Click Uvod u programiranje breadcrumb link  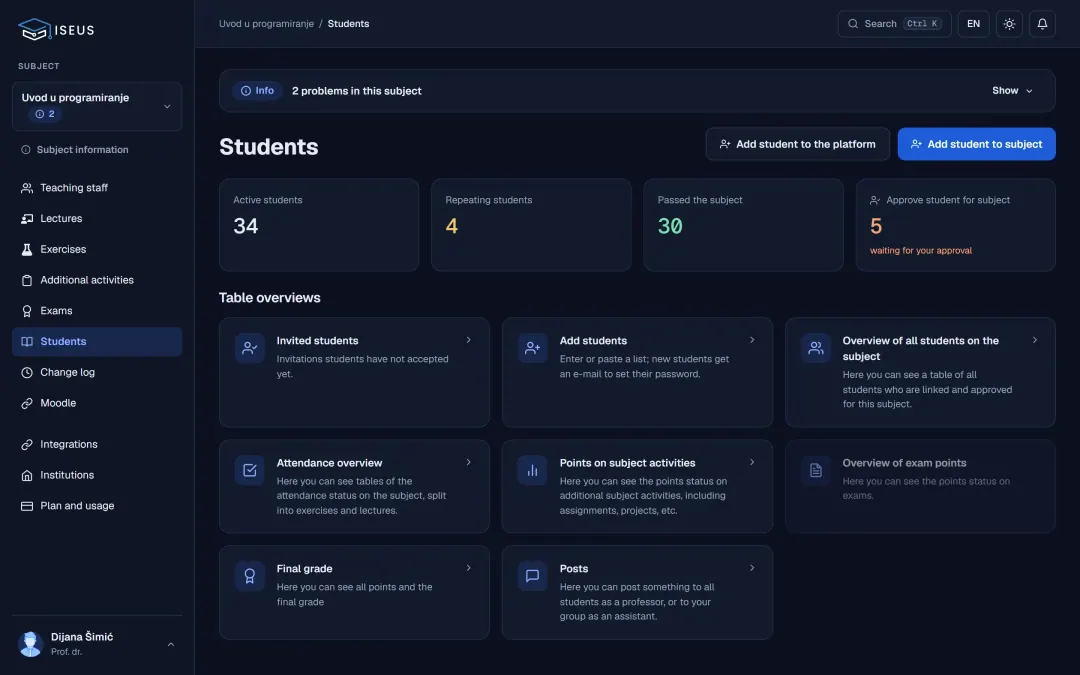point(266,23)
